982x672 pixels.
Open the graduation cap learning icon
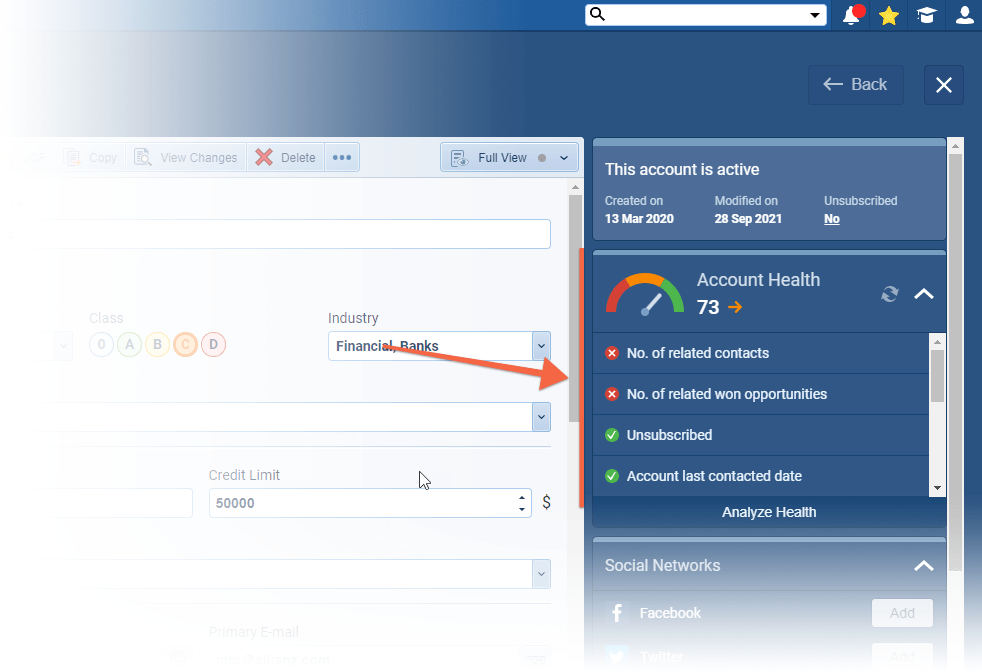pyautogui.click(x=926, y=15)
